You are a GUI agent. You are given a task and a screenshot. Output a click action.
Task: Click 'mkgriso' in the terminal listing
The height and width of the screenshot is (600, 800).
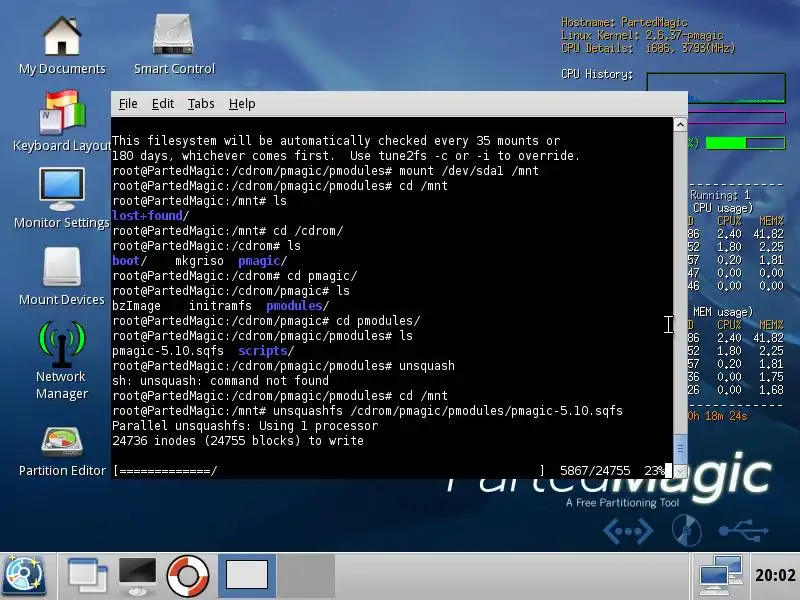[199, 261]
